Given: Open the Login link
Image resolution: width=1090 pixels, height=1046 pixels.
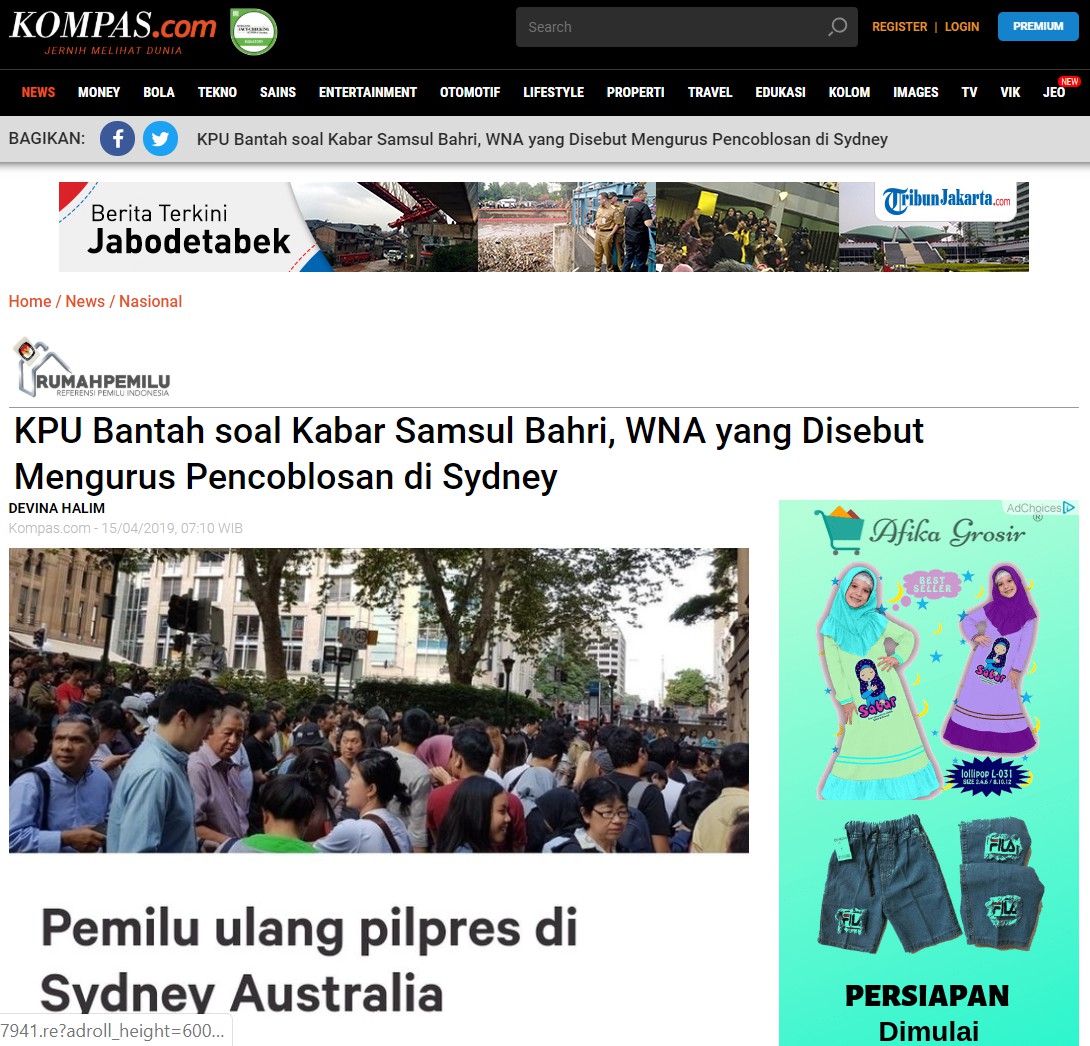Looking at the screenshot, I should click(x=962, y=27).
